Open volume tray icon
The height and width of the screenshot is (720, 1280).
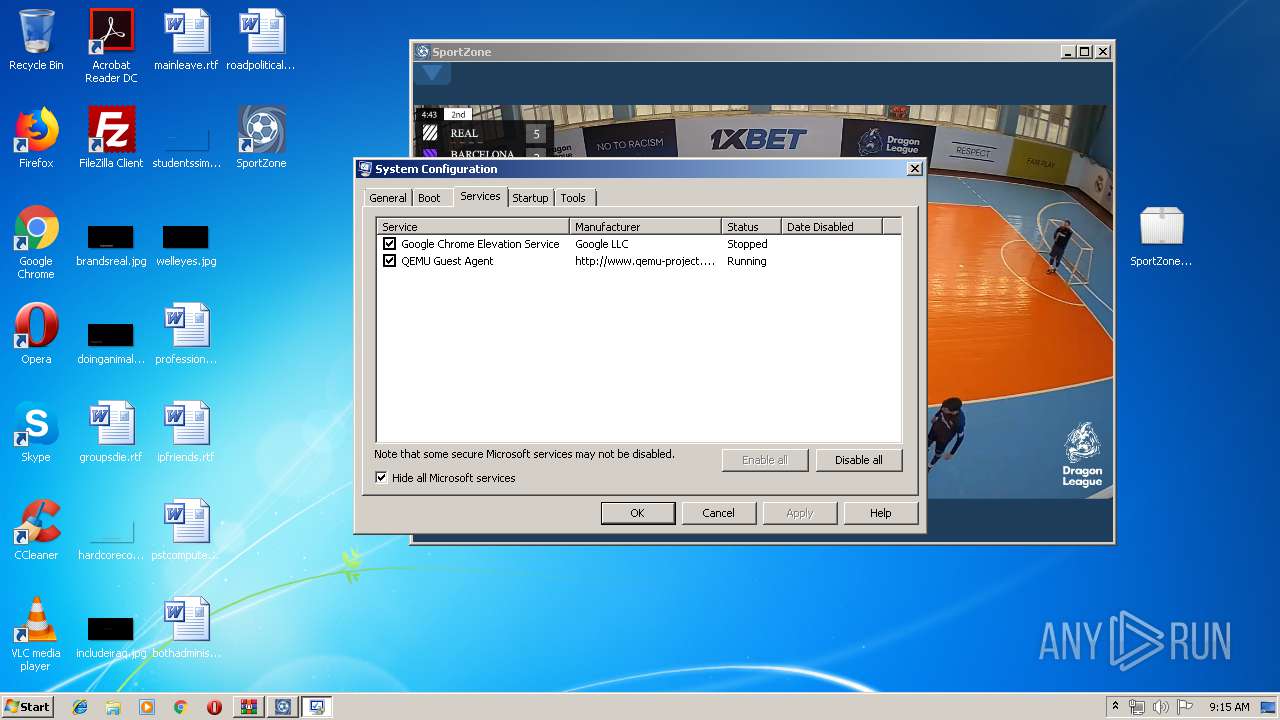pyautogui.click(x=1160, y=707)
